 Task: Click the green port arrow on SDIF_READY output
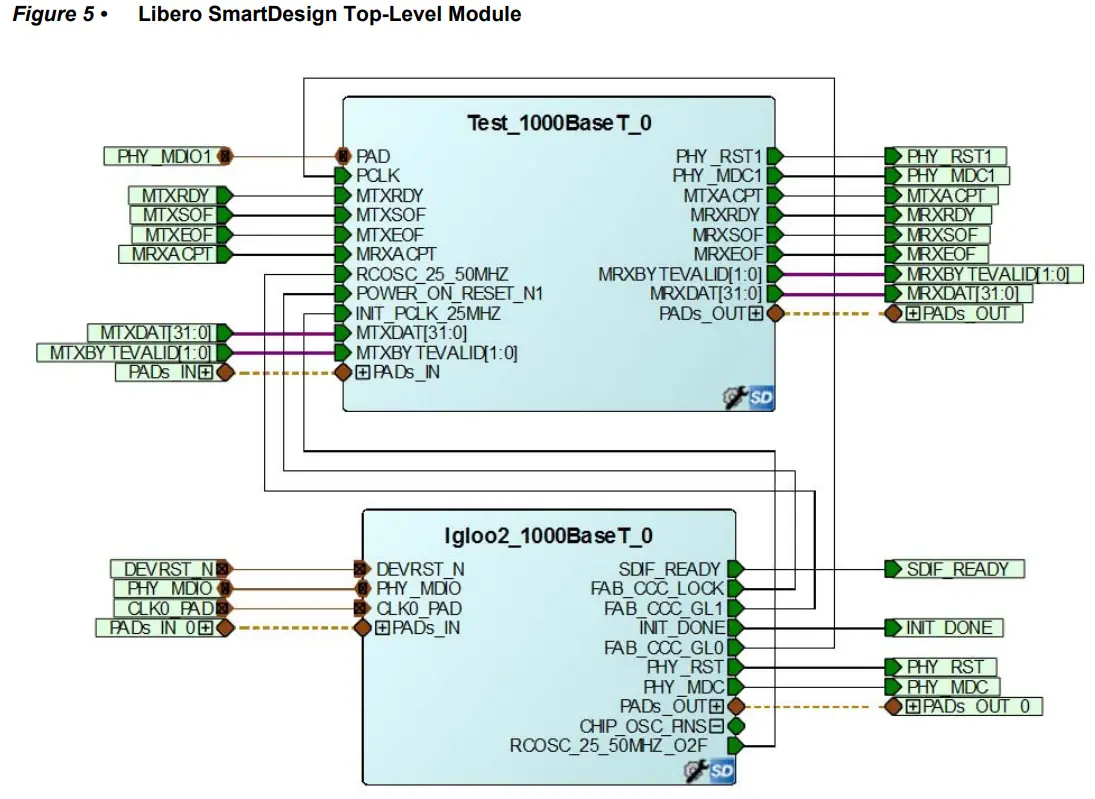click(x=735, y=568)
